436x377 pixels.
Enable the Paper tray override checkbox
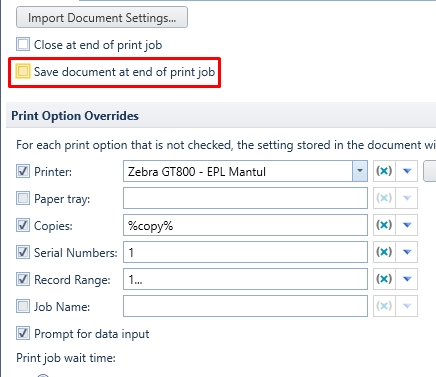[23, 198]
